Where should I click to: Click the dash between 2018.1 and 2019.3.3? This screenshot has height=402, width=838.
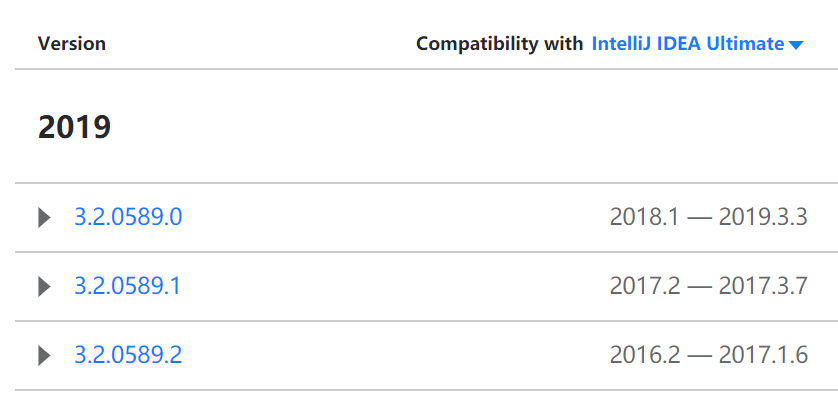(700, 218)
